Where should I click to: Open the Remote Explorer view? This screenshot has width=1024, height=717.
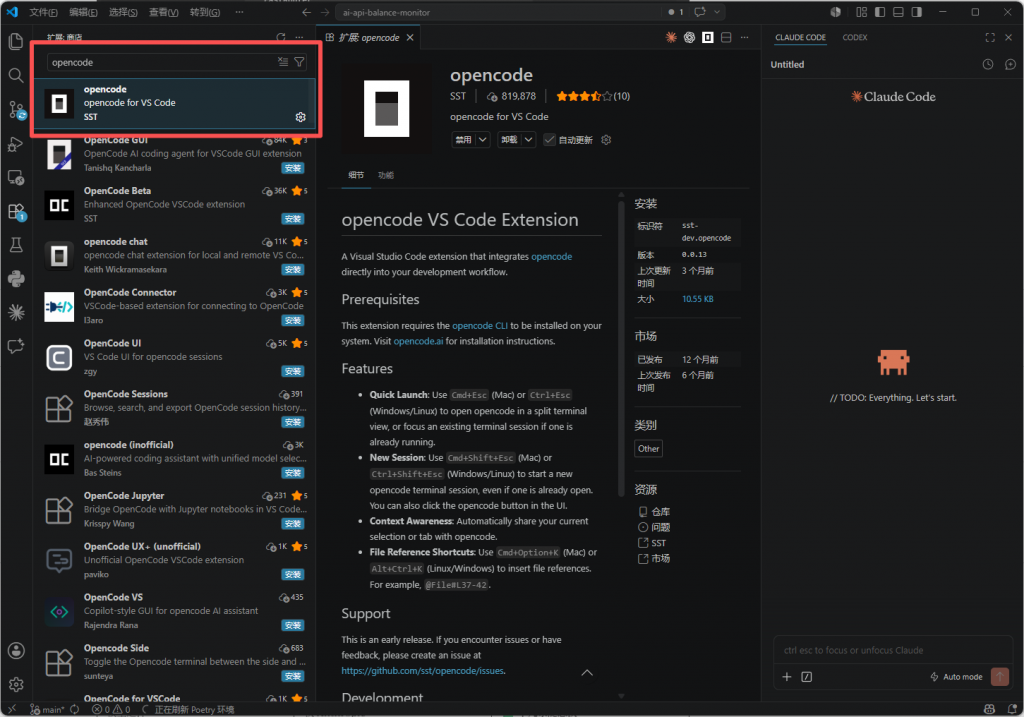[x=16, y=178]
